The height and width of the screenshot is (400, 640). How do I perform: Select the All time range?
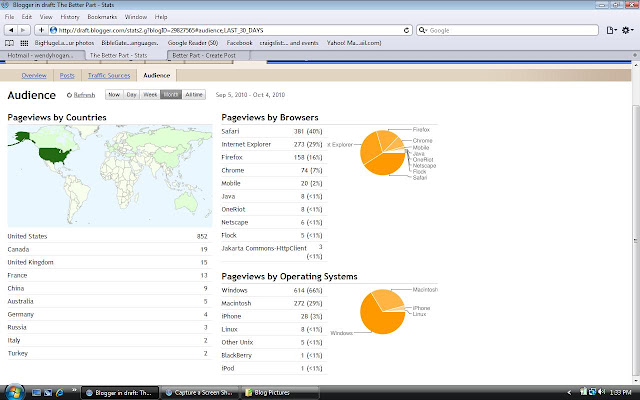pyautogui.click(x=194, y=95)
